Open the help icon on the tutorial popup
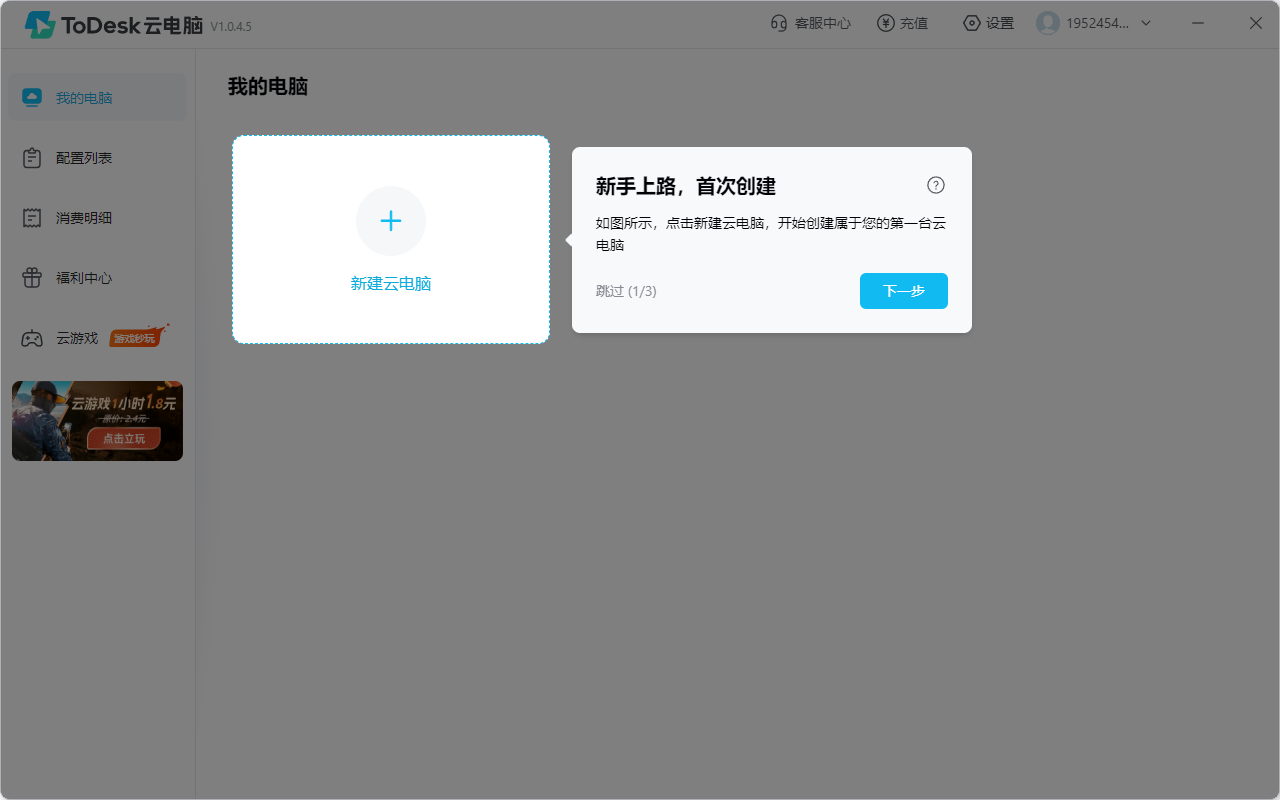This screenshot has height=800, width=1280. [936, 185]
